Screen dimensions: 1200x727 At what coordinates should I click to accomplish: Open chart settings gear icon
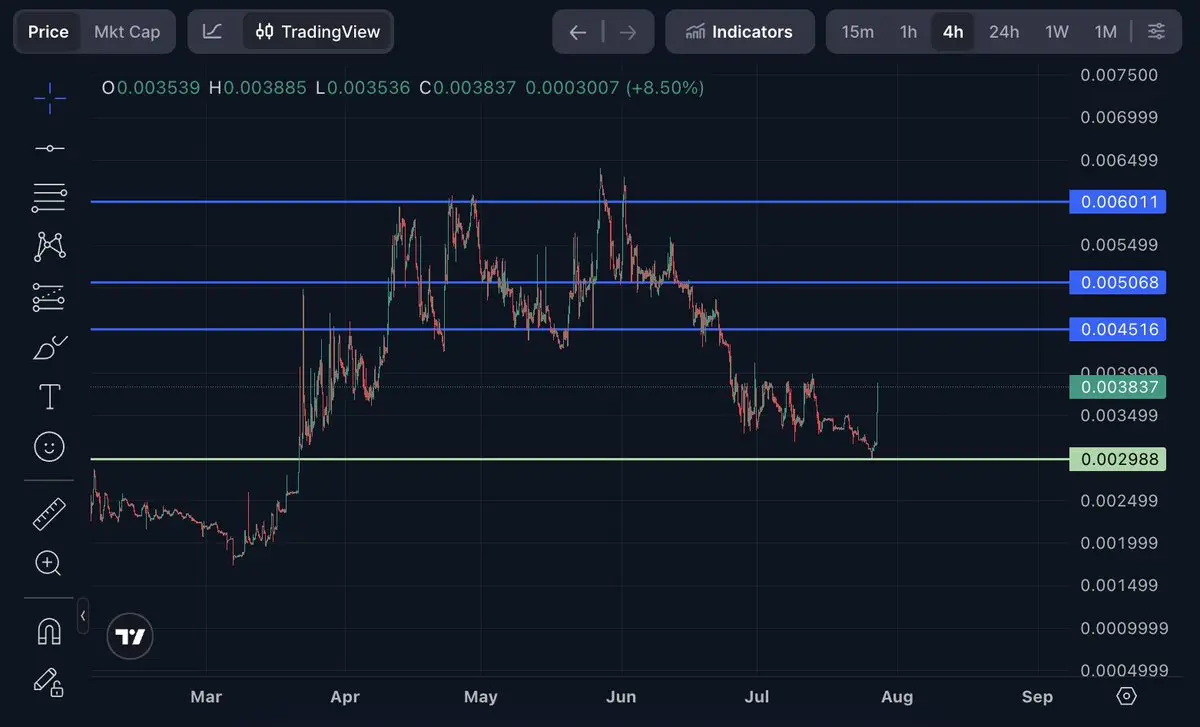(1126, 696)
